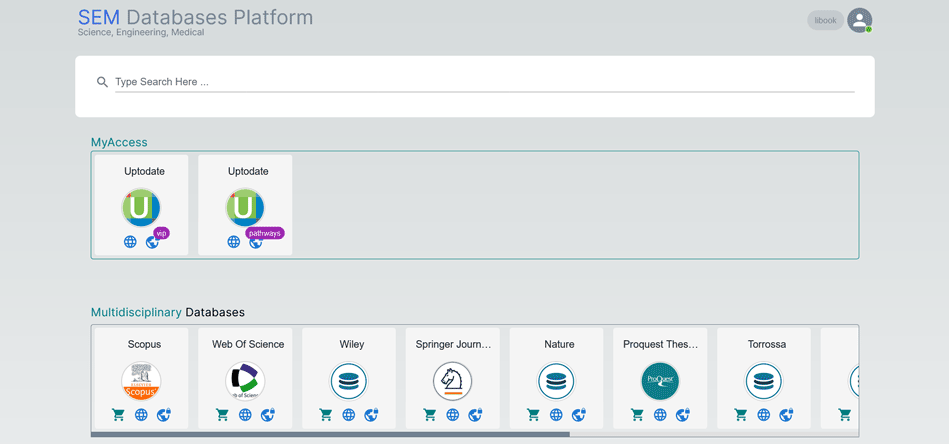
Task: Focus the Type Search Here field
Action: 484,82
